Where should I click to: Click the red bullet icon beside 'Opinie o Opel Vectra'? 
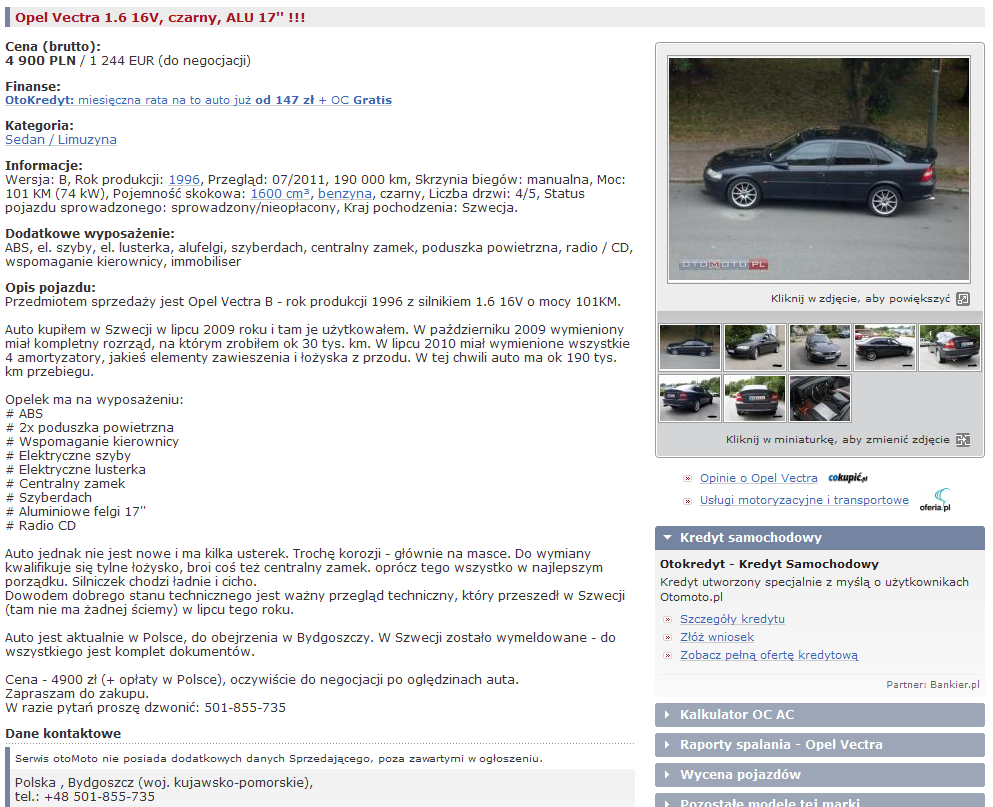(x=687, y=479)
